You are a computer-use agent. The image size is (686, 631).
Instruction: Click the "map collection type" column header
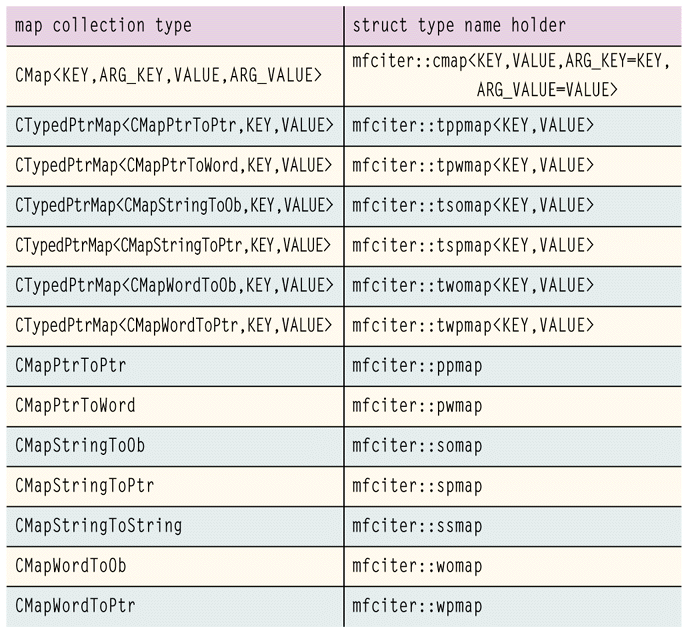pos(104,24)
